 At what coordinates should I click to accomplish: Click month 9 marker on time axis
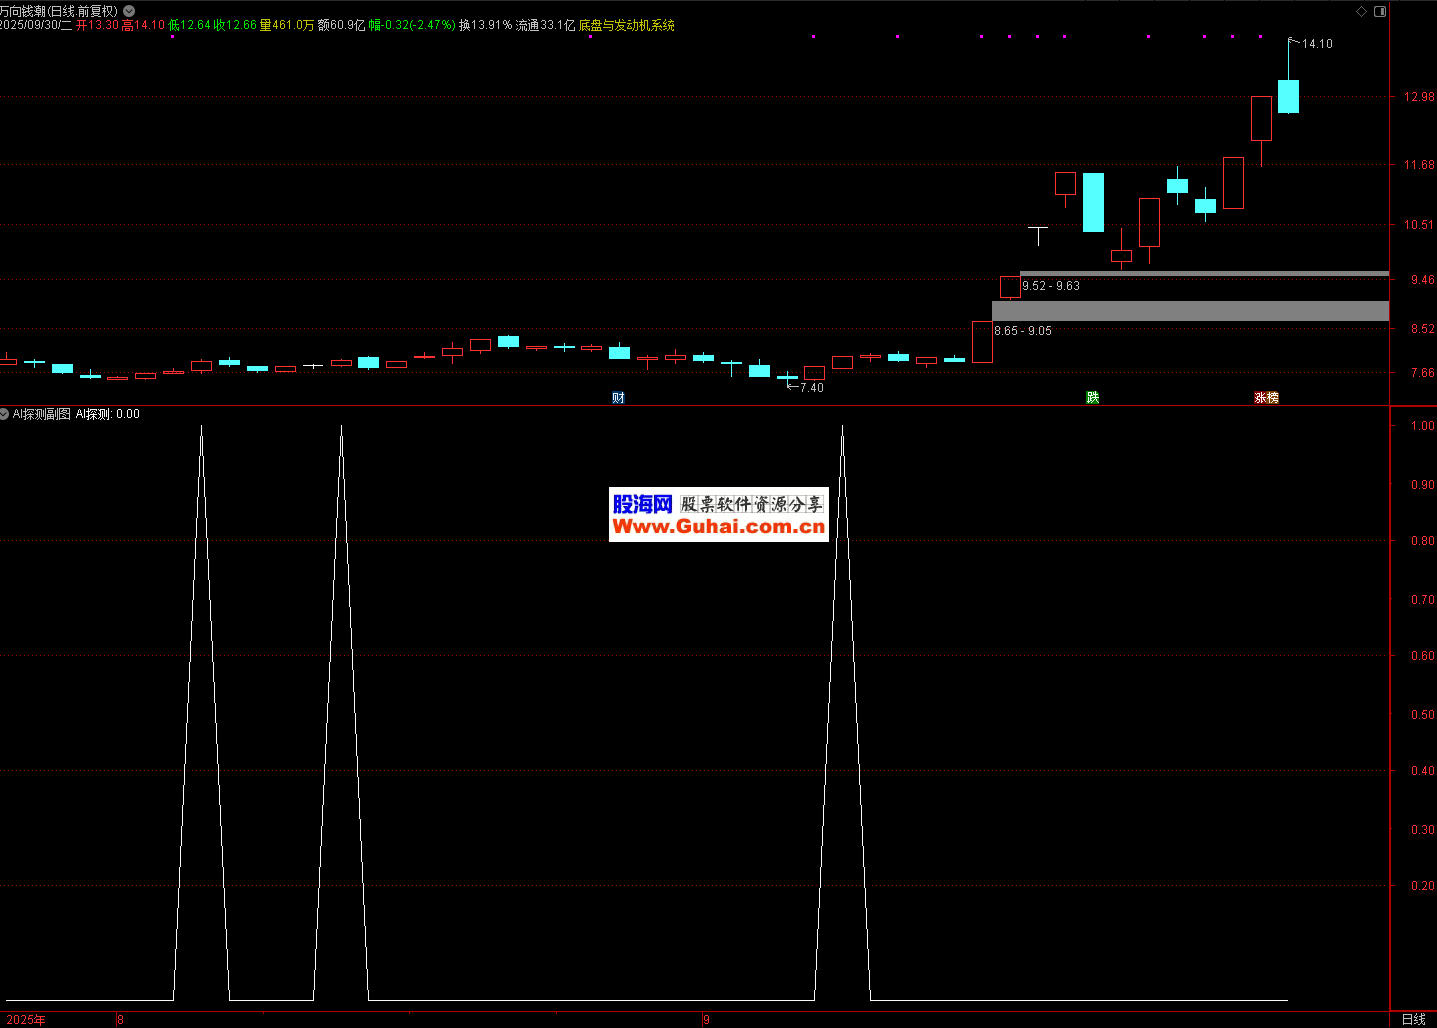pos(706,1020)
